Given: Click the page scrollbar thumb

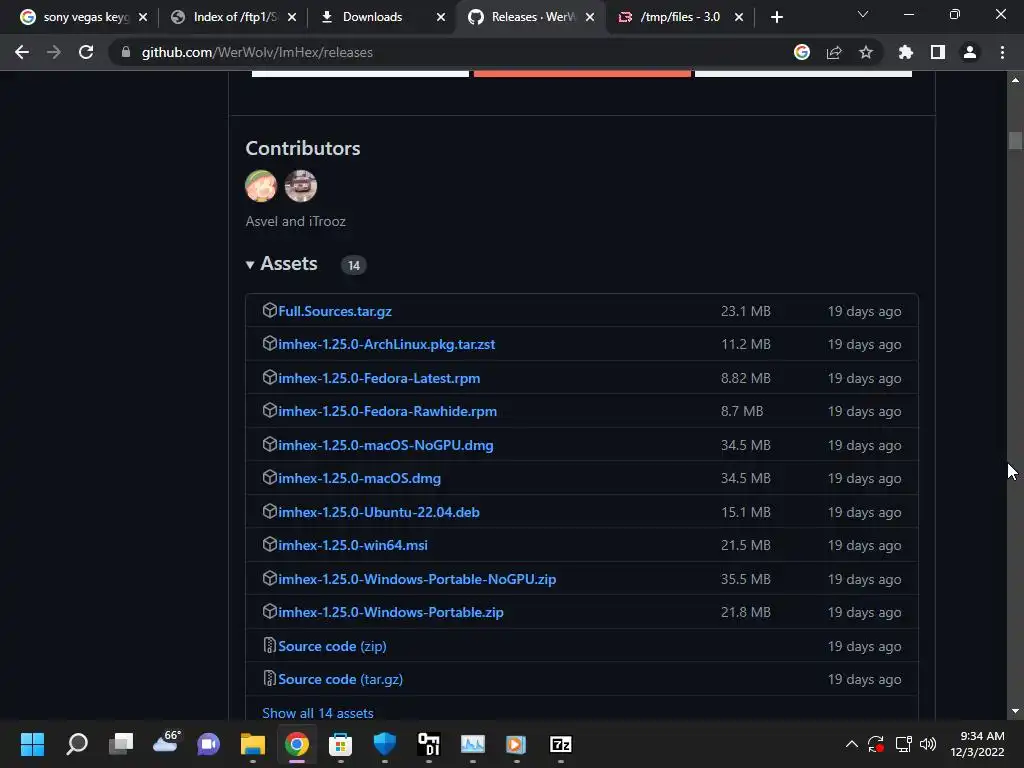Looking at the screenshot, I should 1015,140.
